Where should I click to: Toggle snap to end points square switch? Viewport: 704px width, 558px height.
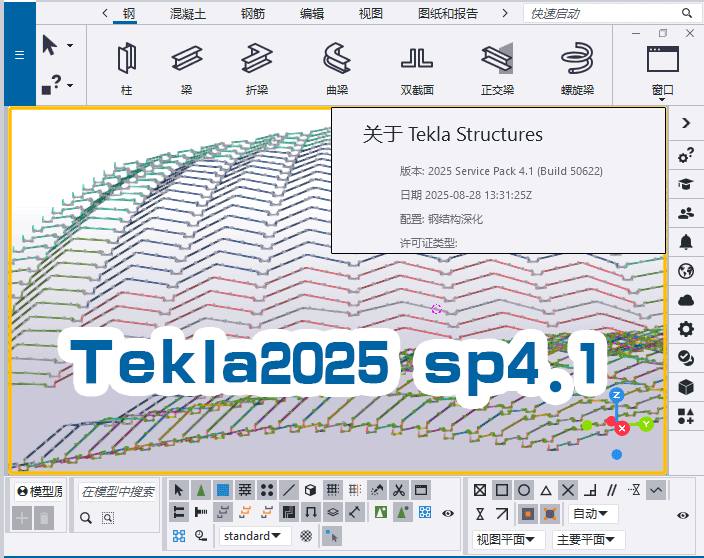(502, 490)
